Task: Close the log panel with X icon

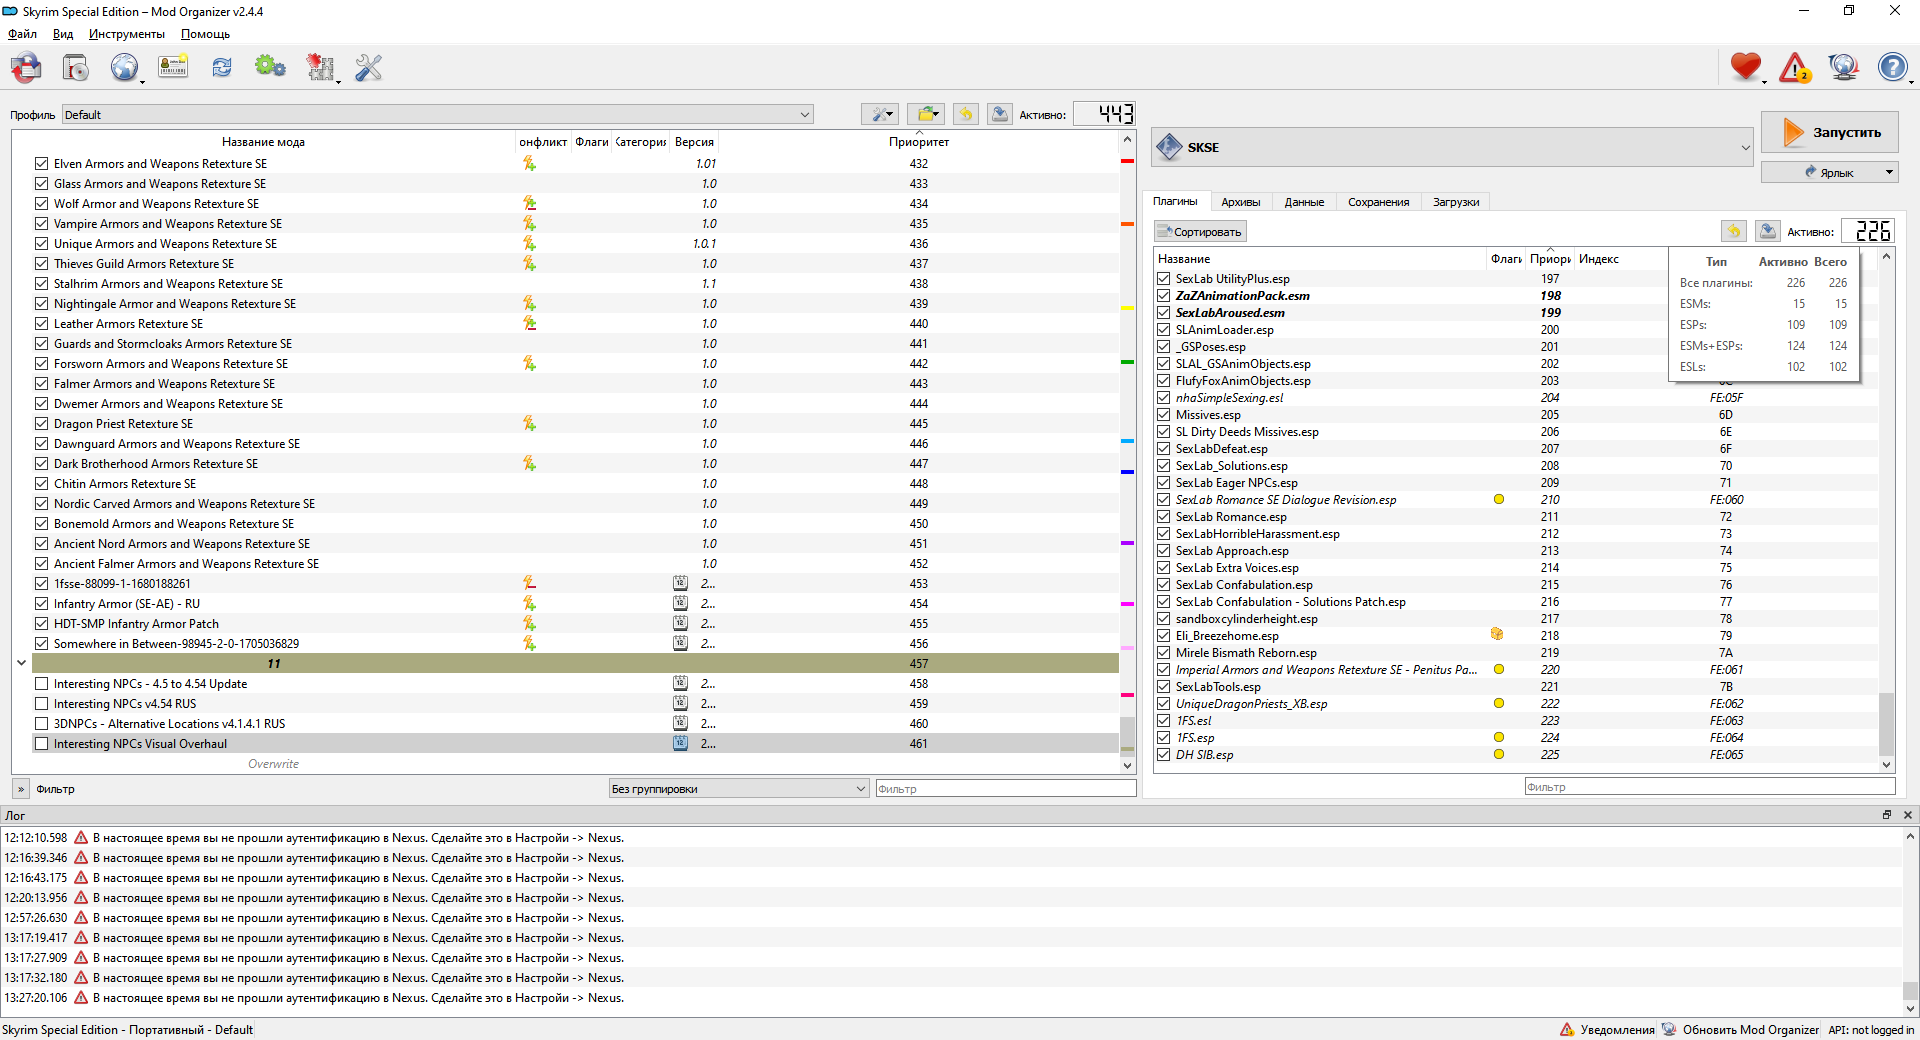Action: point(1907,815)
